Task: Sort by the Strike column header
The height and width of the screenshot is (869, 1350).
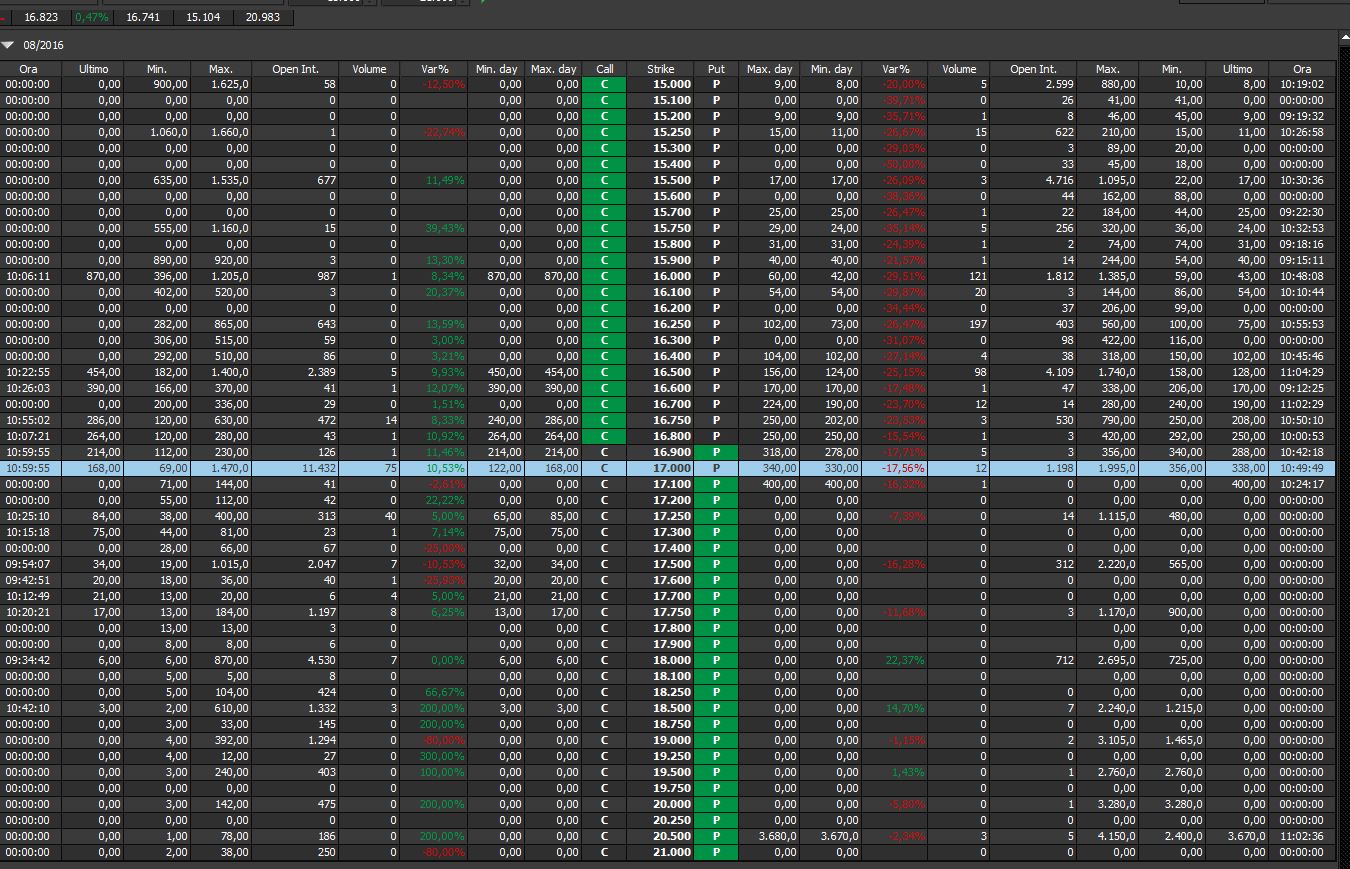Action: tap(660, 69)
